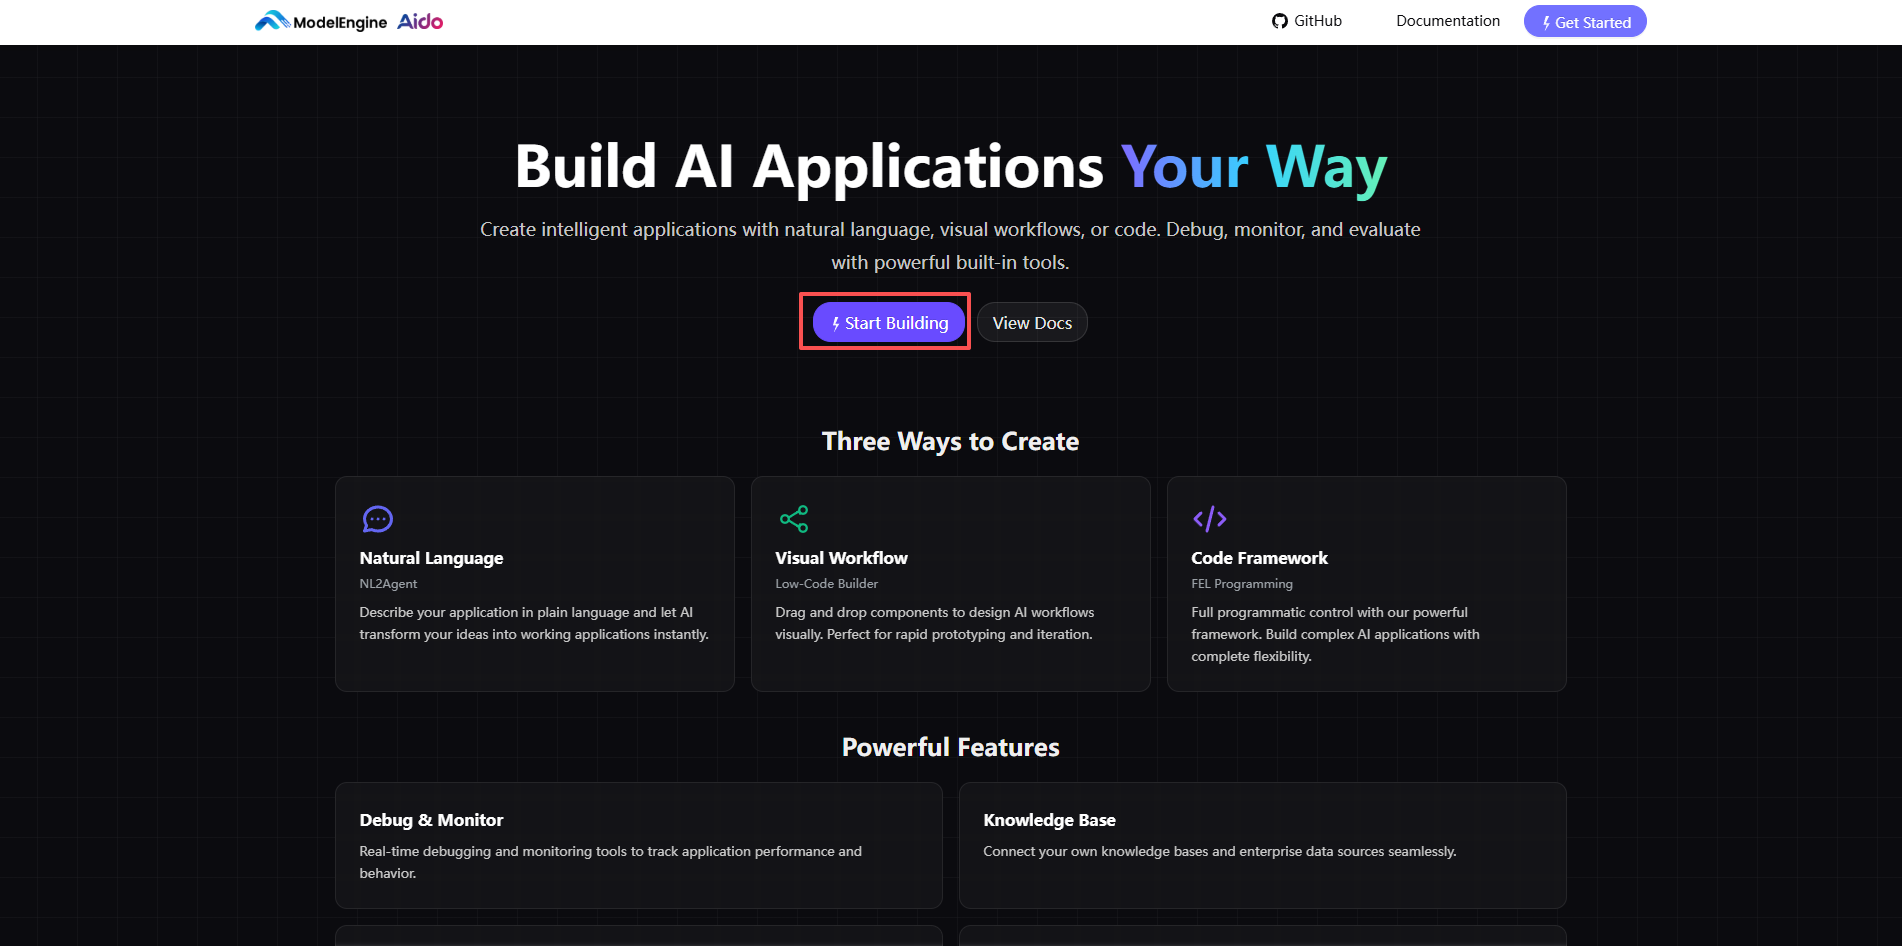Click the Knowledge Base feature heading
This screenshot has width=1902, height=946.
point(1049,820)
